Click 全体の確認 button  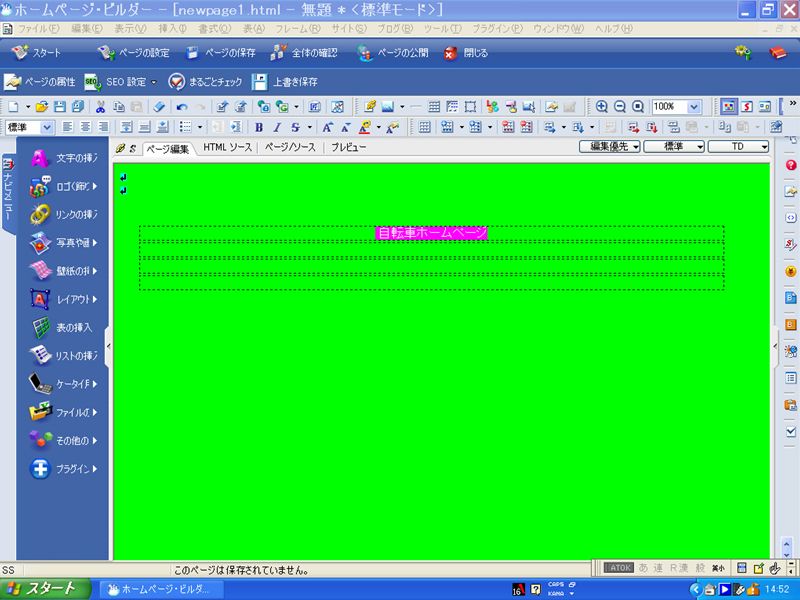[x=305, y=53]
